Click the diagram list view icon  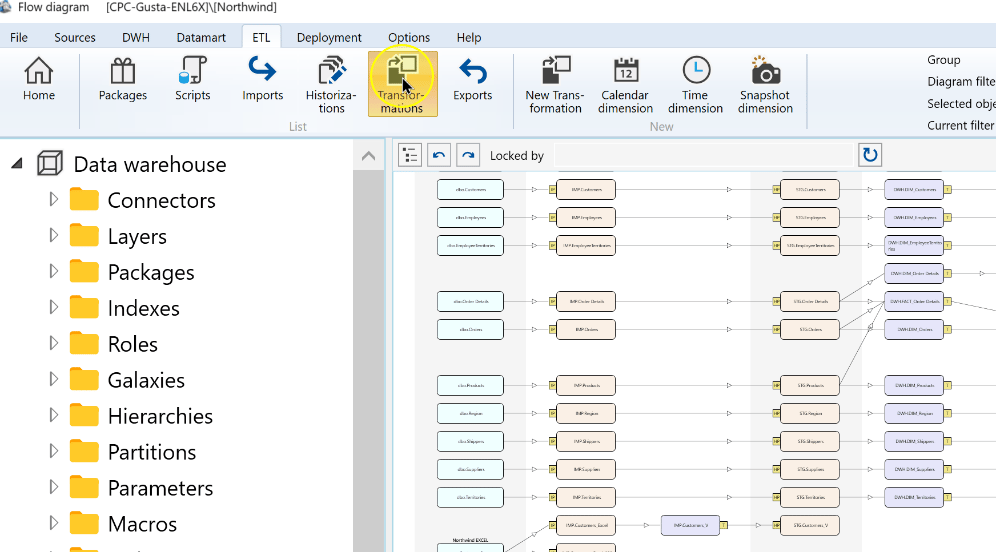click(410, 155)
